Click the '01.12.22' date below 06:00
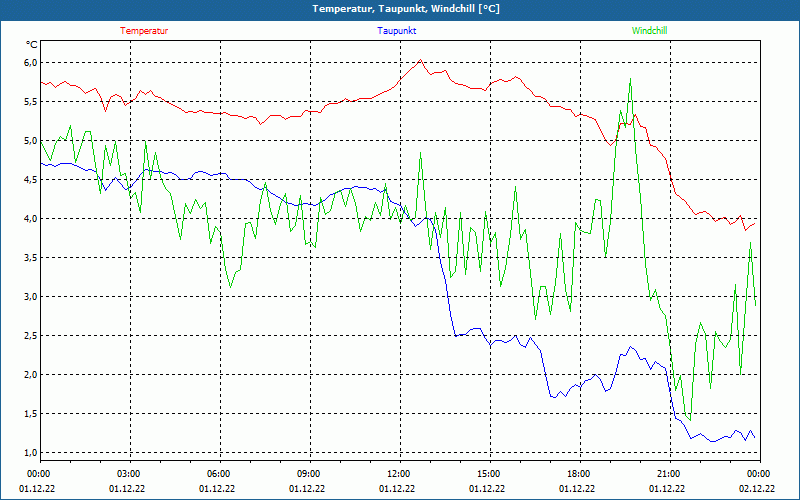800x500 pixels. [217, 488]
